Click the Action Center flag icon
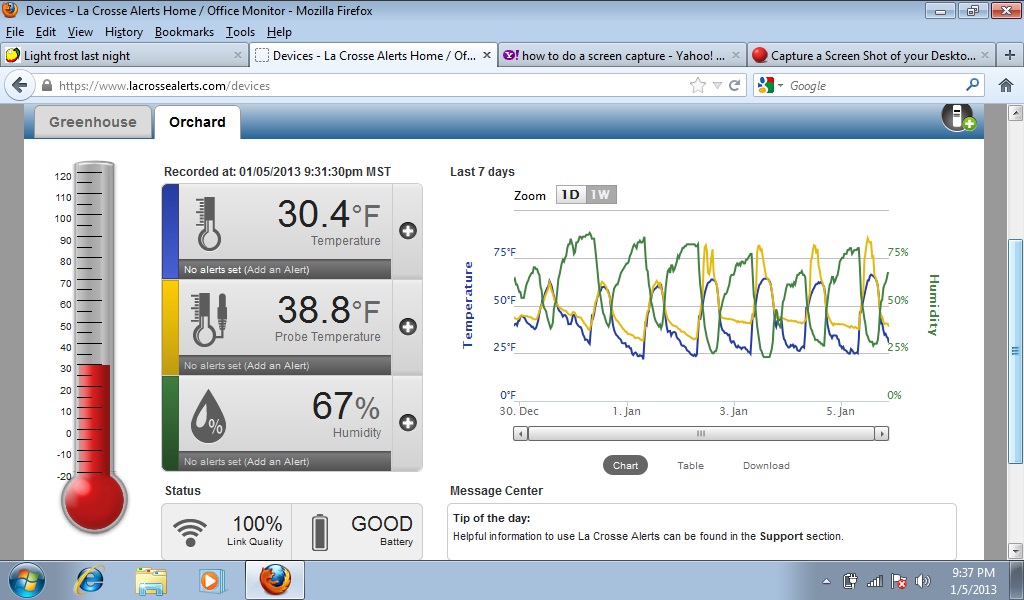 [899, 581]
